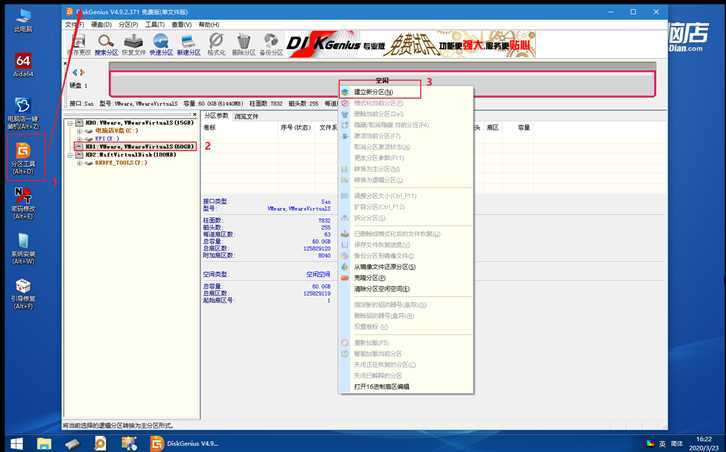Click the 卷标 column header
The height and width of the screenshot is (452, 726).
click(x=209, y=127)
